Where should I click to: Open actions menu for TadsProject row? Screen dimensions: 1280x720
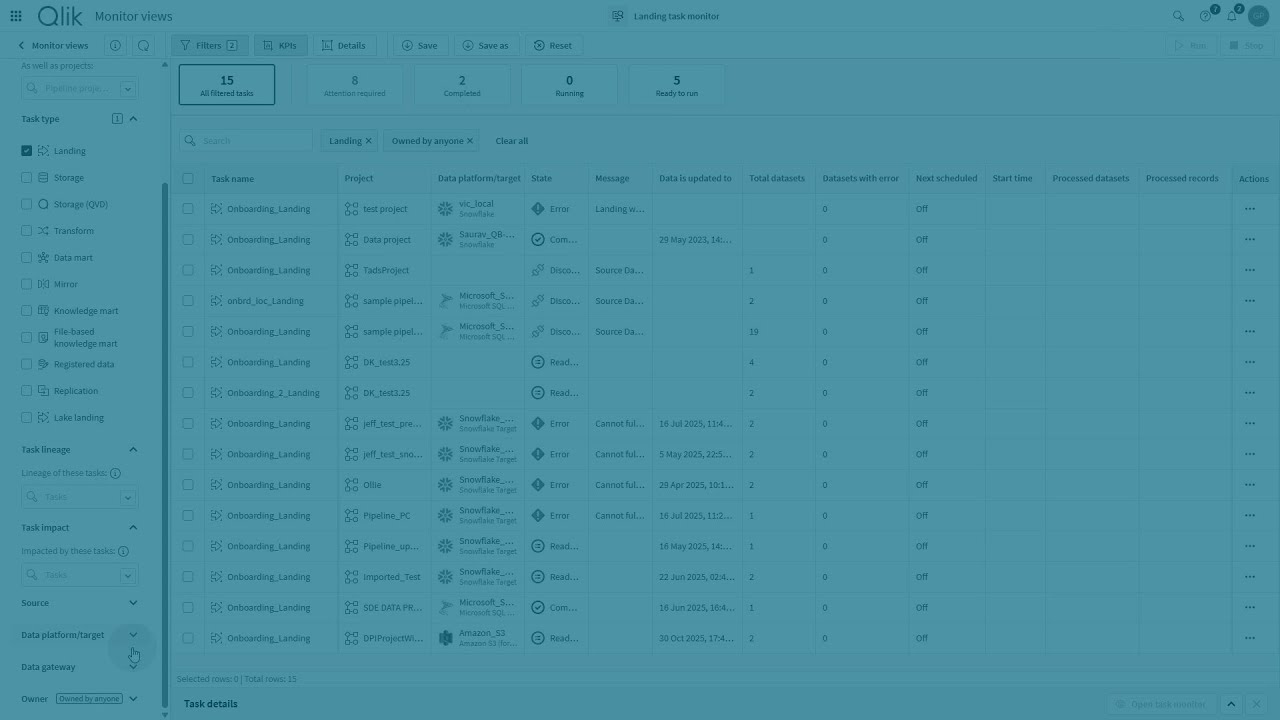[x=1250, y=270]
